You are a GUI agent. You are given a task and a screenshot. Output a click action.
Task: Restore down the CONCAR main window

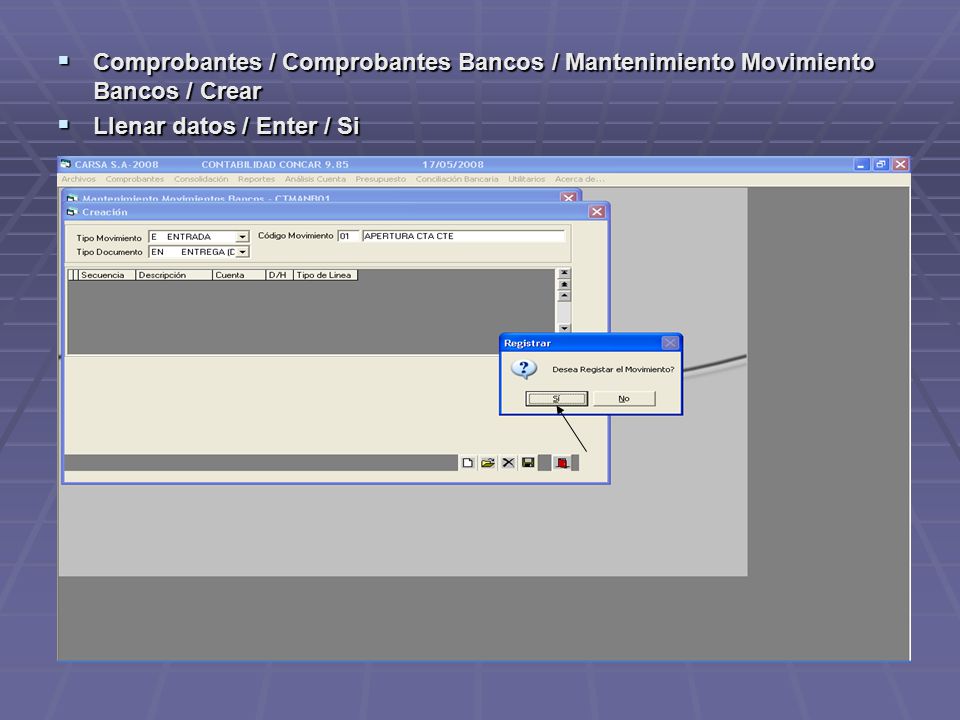click(x=881, y=164)
